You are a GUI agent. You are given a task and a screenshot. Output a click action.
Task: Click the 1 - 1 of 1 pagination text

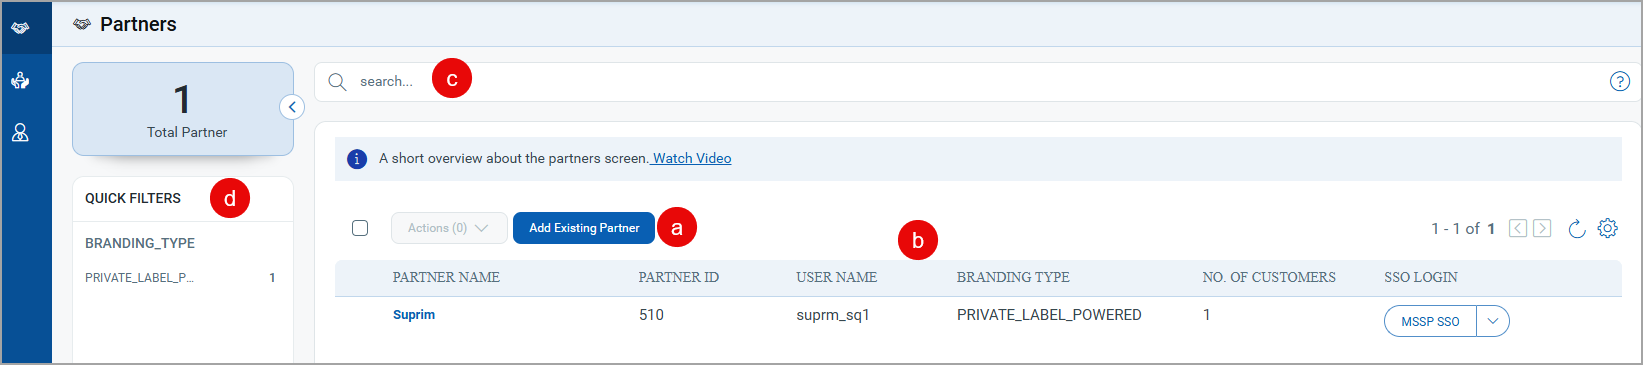pyautogui.click(x=1463, y=229)
